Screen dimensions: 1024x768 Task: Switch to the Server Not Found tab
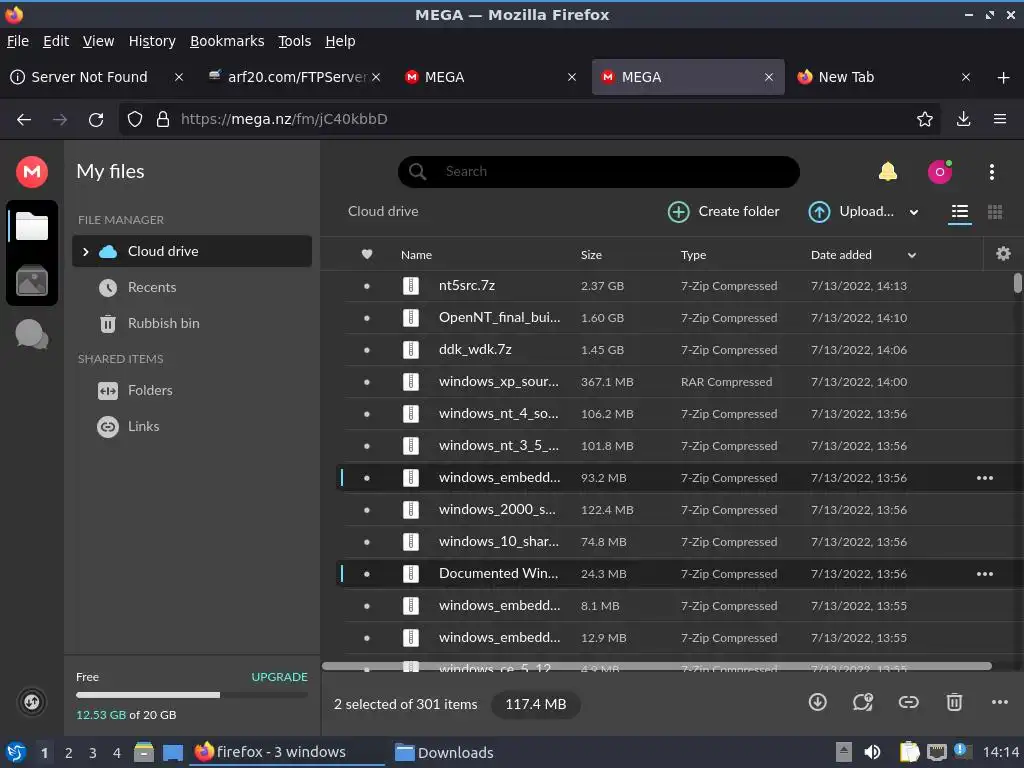coord(89,77)
